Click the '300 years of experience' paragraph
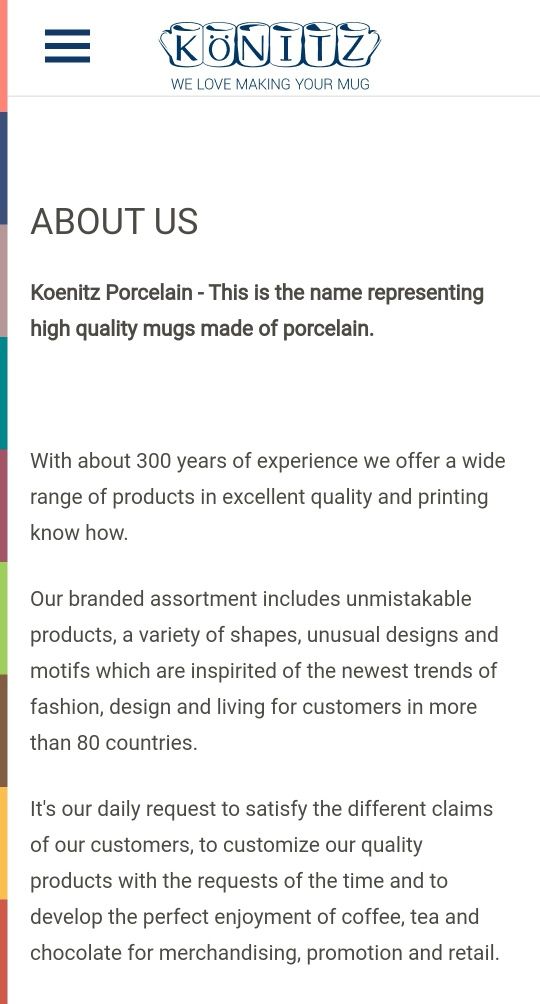The height and width of the screenshot is (1004, 540). [x=268, y=497]
